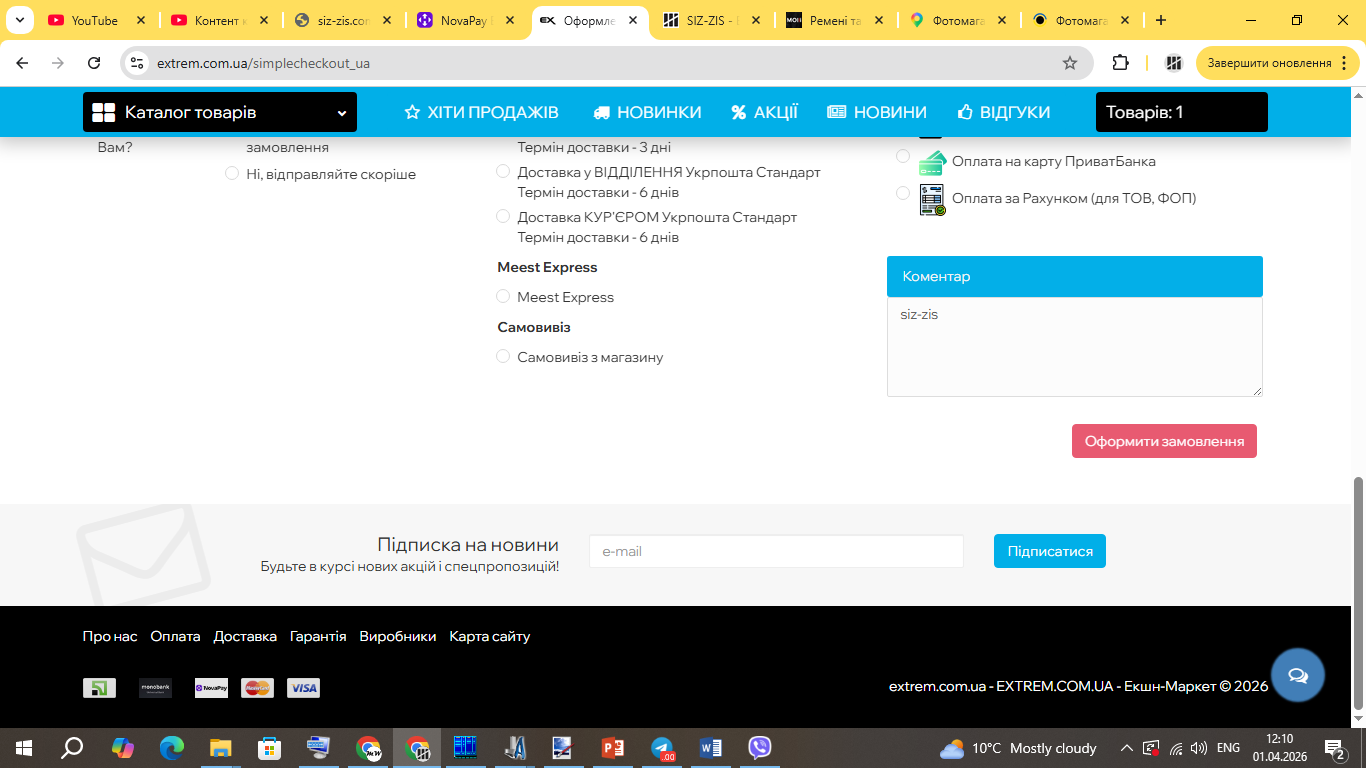1366x768 pixels.
Task: Click the newsletter e-mail input field
Action: tap(775, 551)
